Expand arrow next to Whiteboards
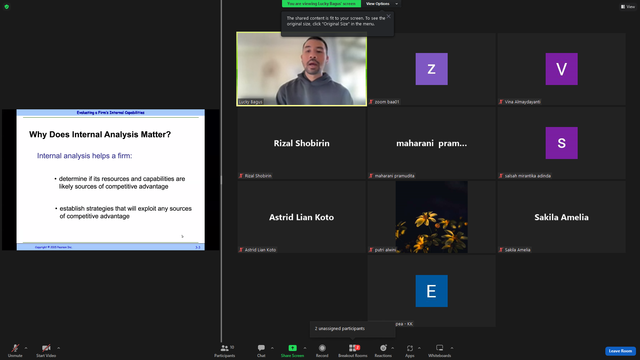Screen dimensions: 640x360 (452, 348)
